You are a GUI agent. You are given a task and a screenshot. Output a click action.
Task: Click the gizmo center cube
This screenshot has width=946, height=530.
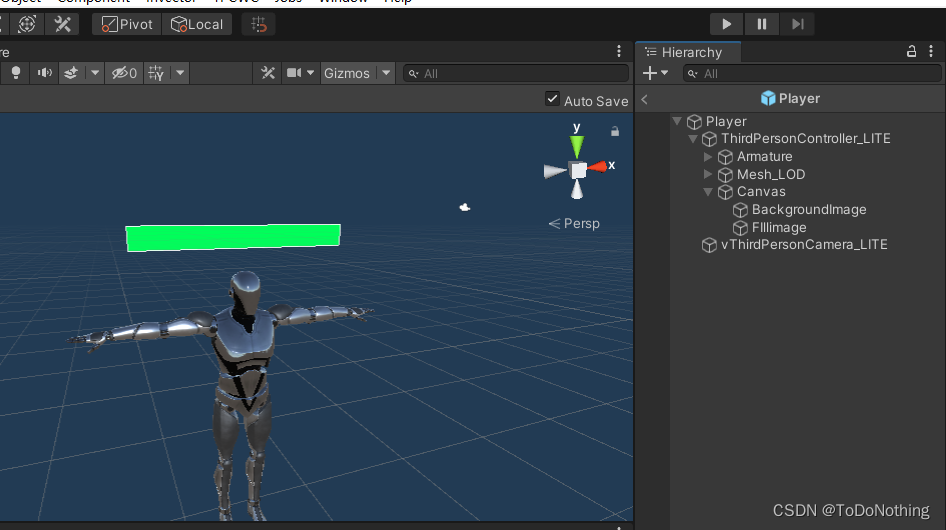578,170
